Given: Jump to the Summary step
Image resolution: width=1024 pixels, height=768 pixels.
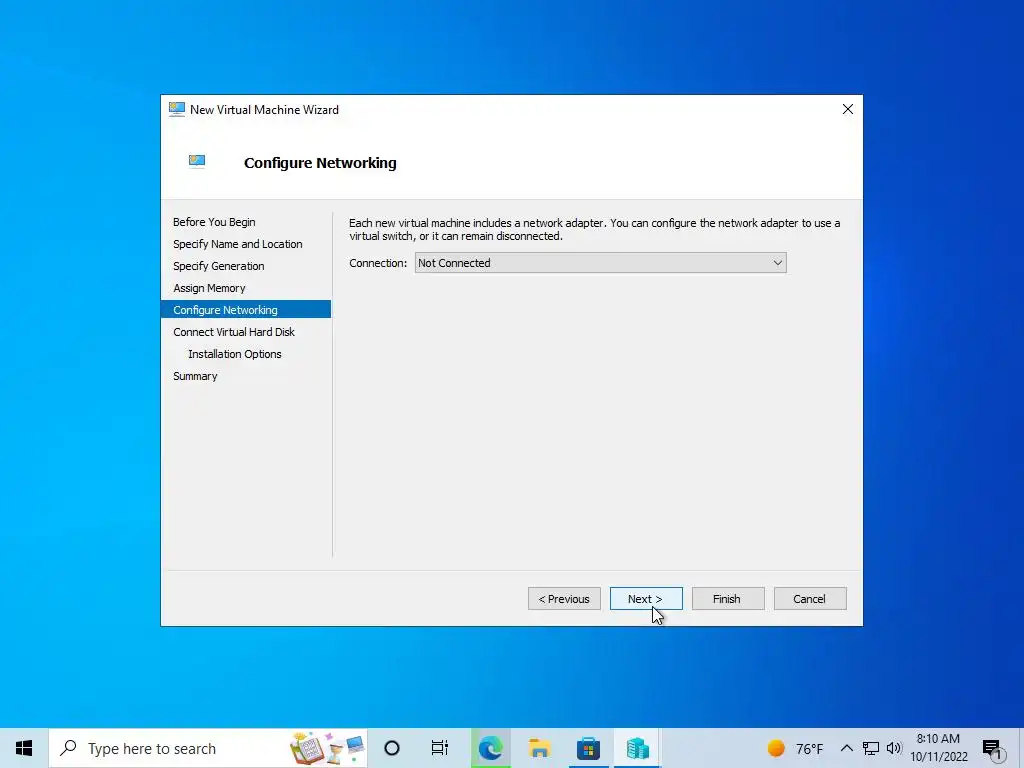Looking at the screenshot, I should [195, 376].
